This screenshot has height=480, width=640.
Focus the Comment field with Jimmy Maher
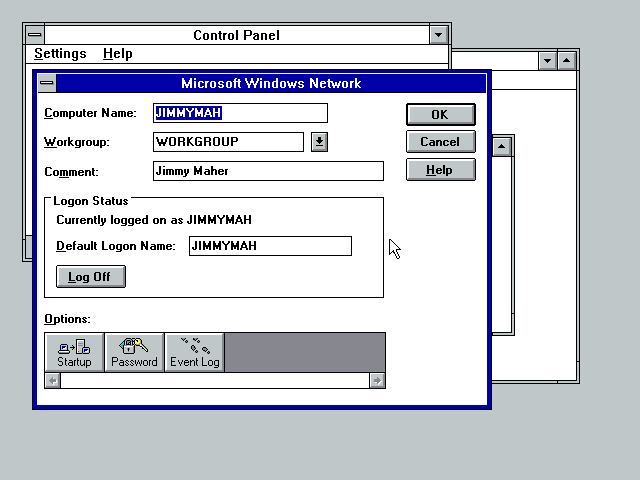pyautogui.click(x=268, y=171)
